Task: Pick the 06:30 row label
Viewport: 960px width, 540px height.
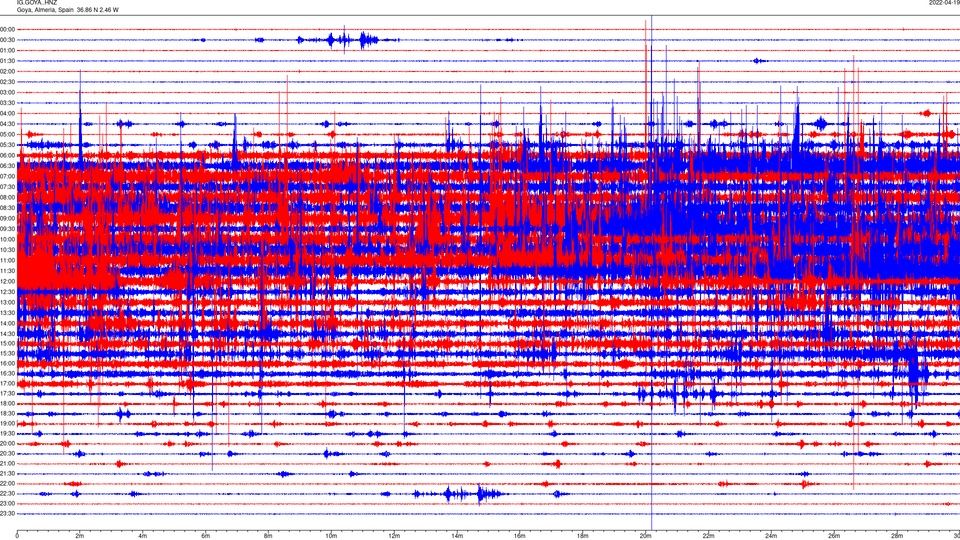Action: click(x=7, y=166)
